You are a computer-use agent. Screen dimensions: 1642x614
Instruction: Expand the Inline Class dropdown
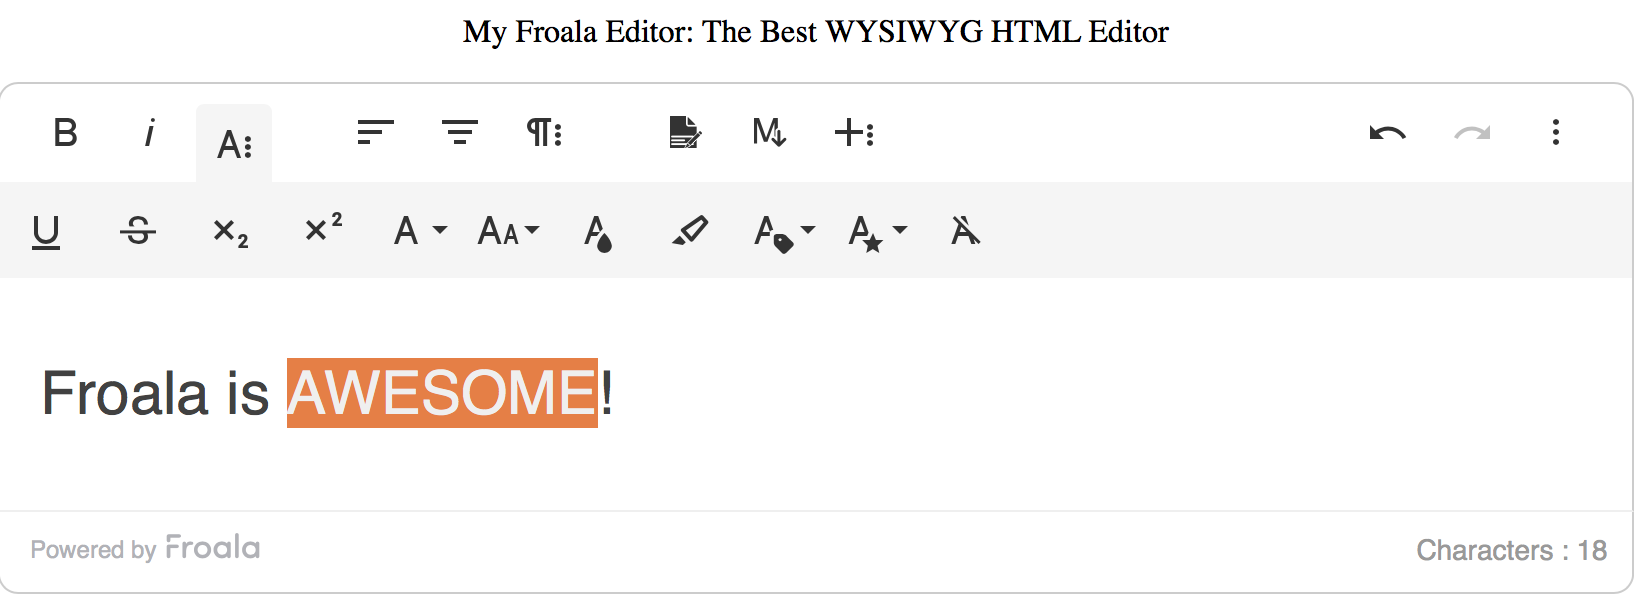tap(784, 232)
